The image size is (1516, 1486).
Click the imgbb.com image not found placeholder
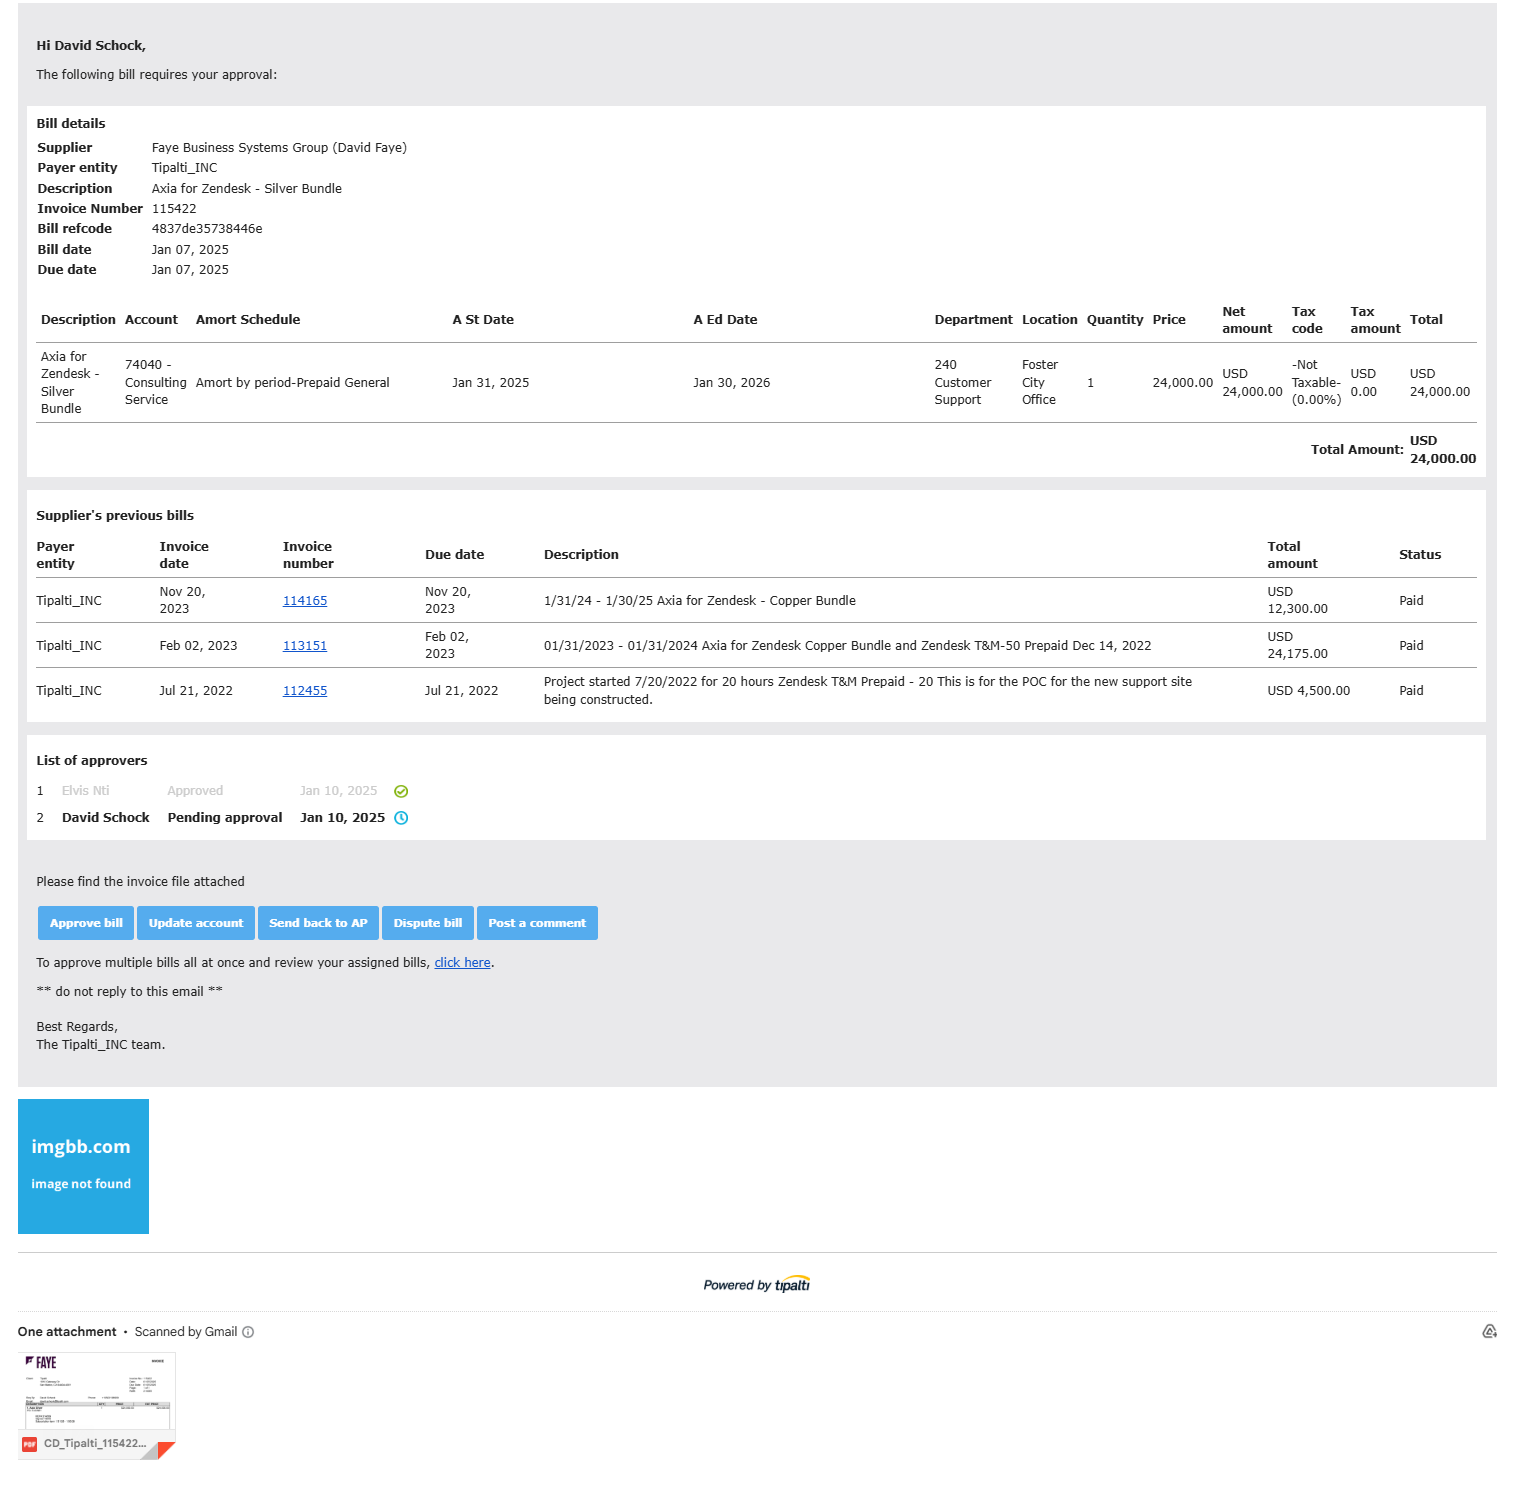(83, 1166)
